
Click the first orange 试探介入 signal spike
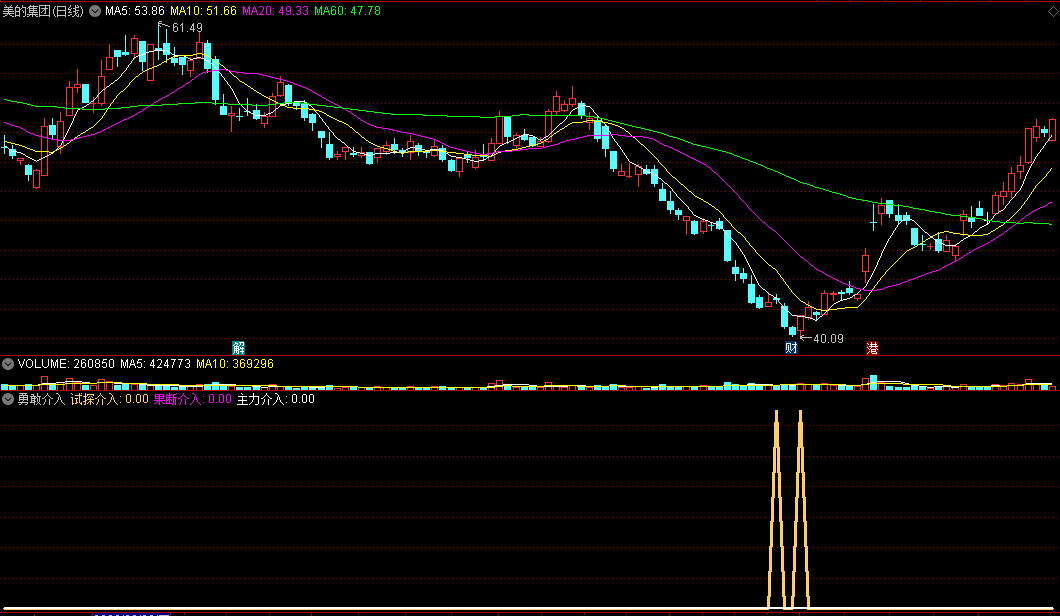(777, 509)
